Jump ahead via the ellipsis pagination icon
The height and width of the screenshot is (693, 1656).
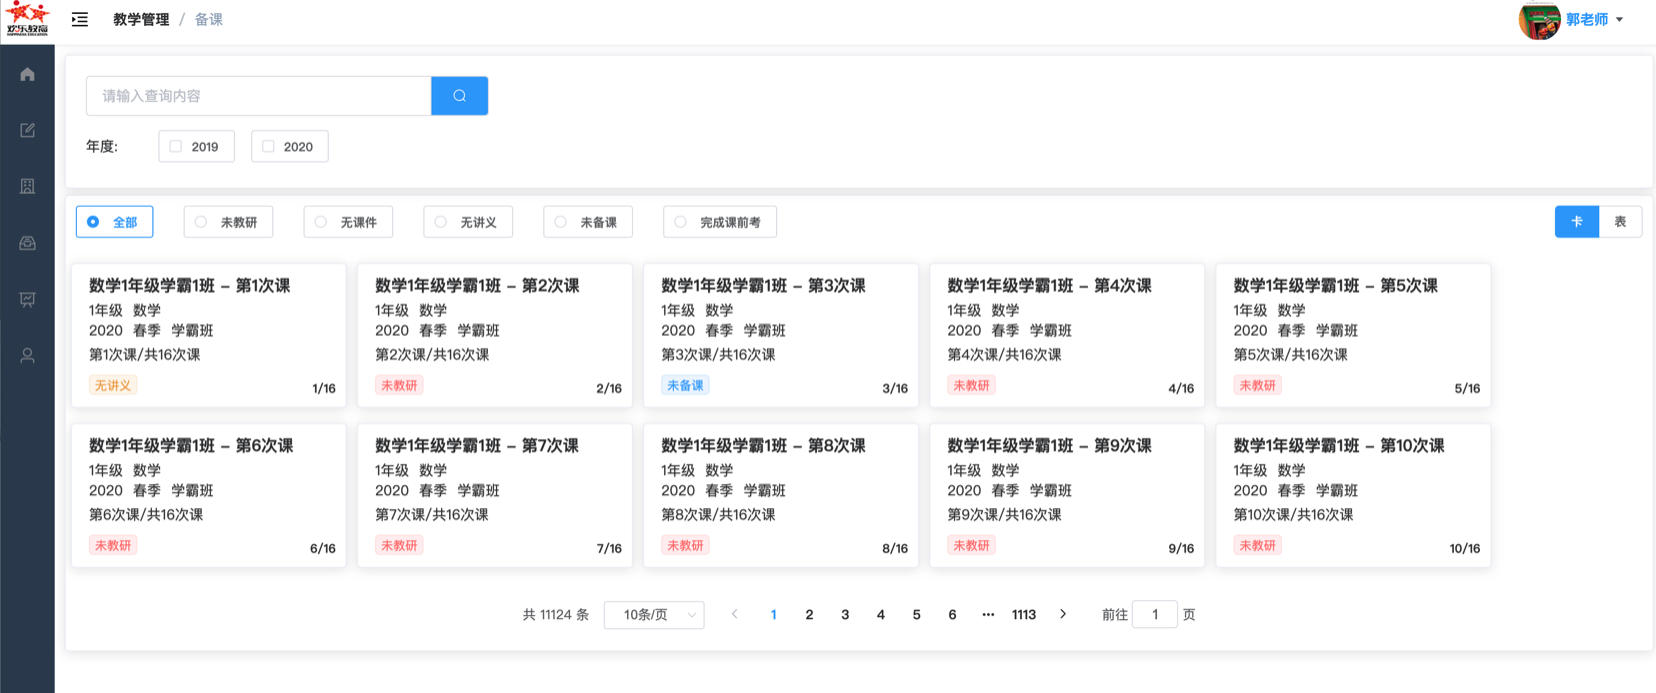tap(988, 614)
